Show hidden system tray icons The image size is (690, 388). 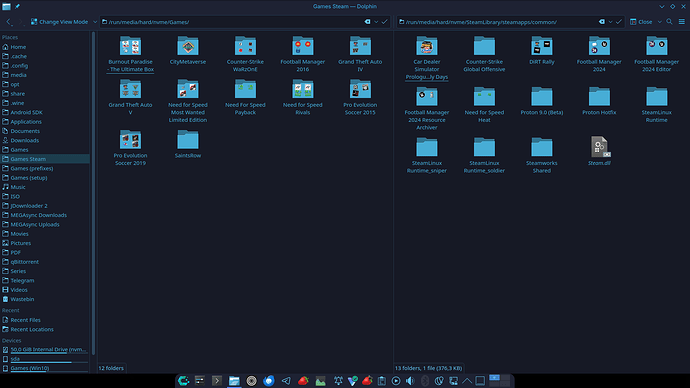pyautogui.click(x=467, y=381)
